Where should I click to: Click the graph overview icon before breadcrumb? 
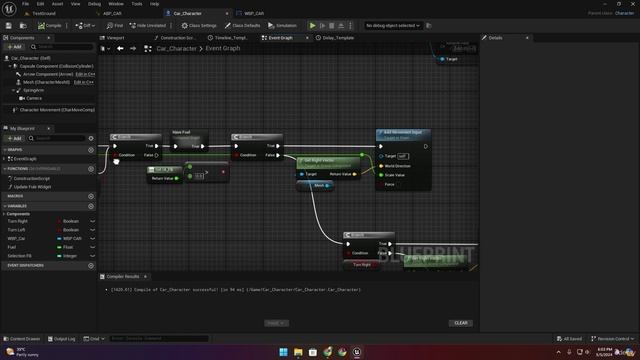[148, 49]
